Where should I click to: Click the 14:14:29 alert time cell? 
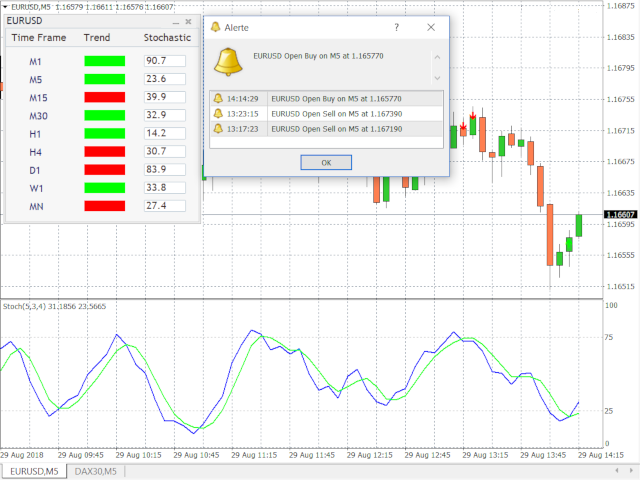coord(242,99)
